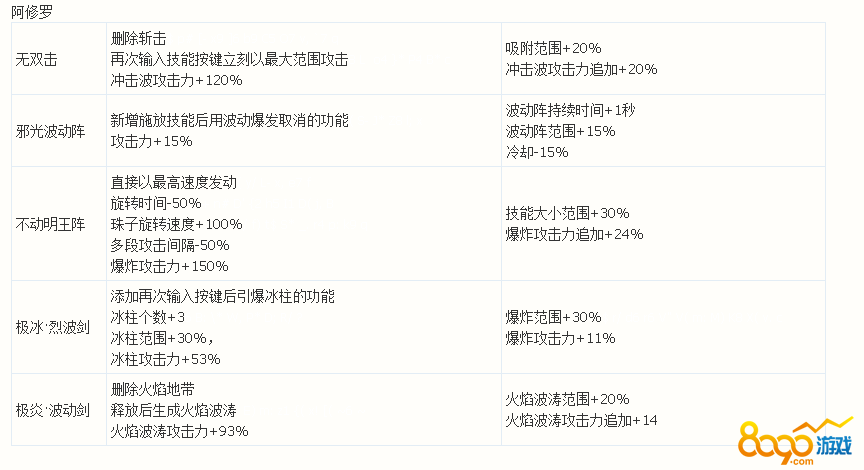Select the 邪光波动阵 skill name cell
Screen dimensions: 864x470
tap(51, 131)
